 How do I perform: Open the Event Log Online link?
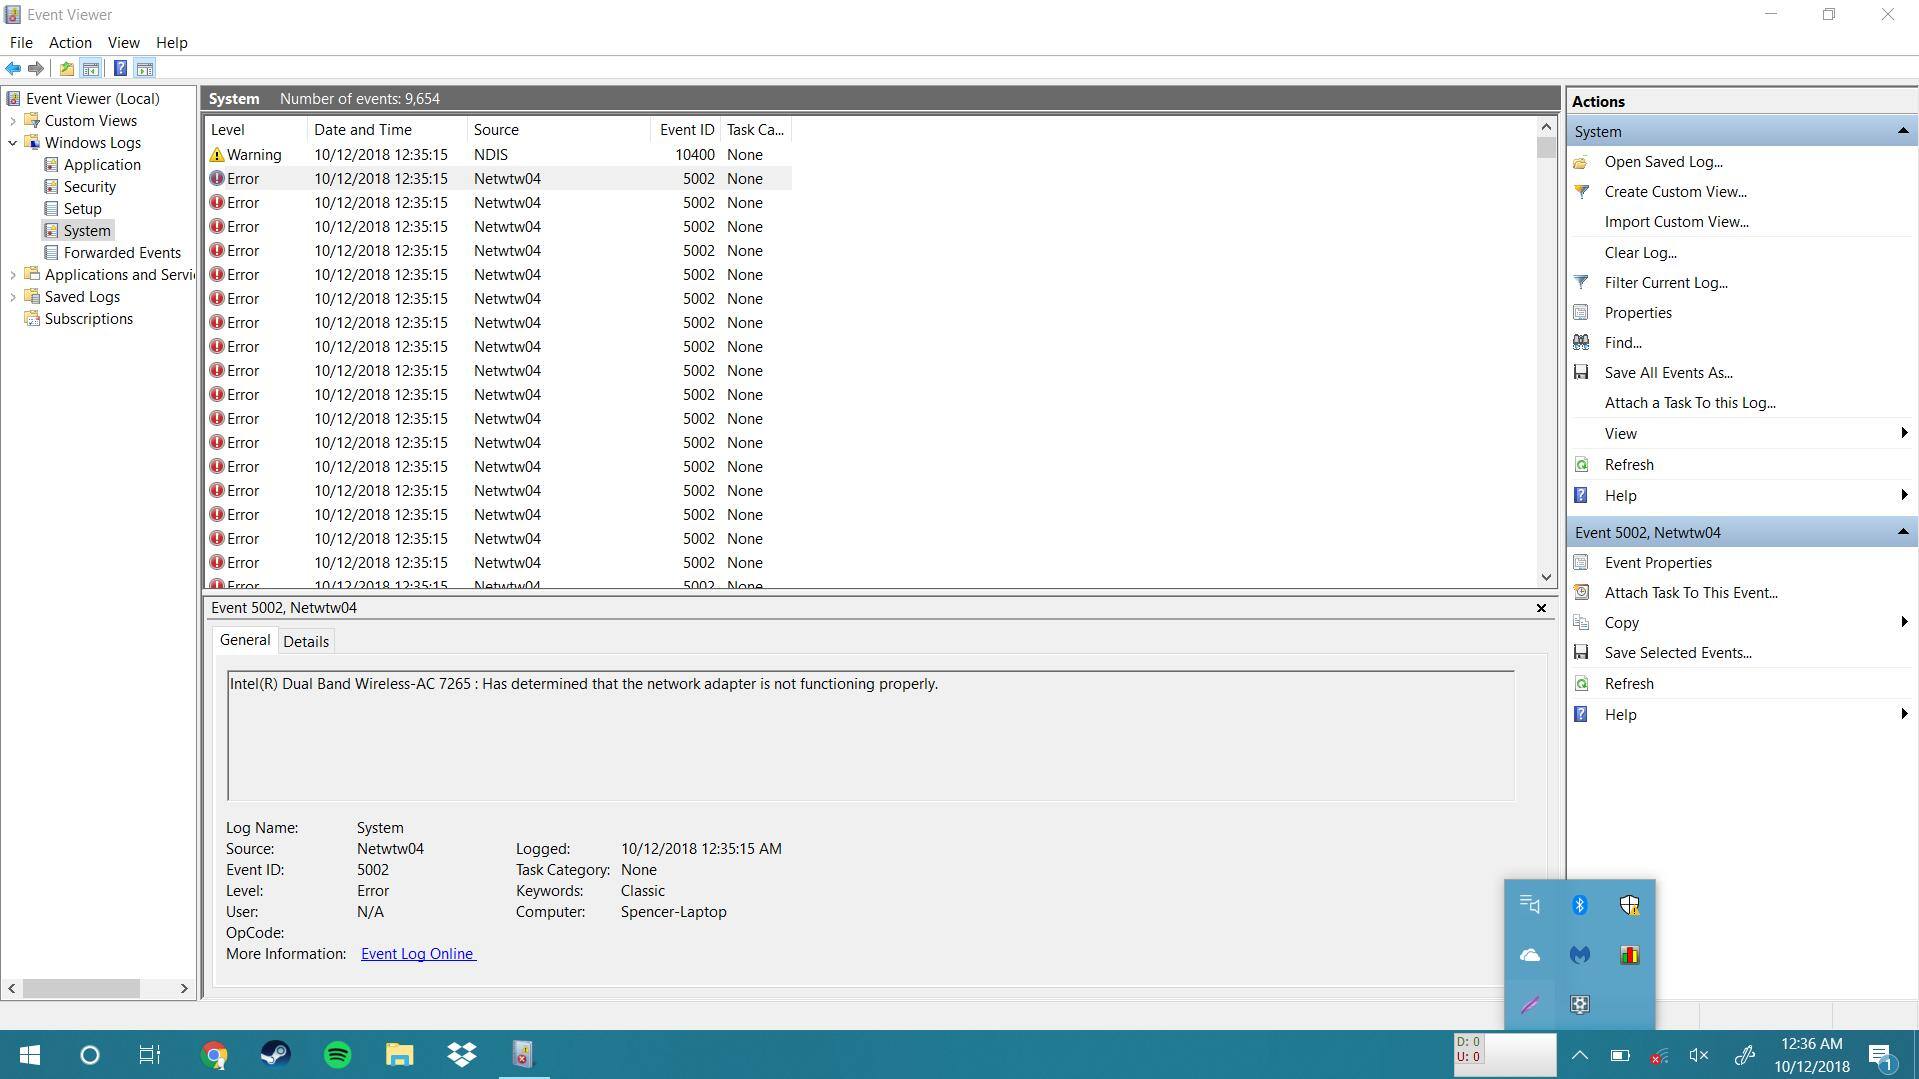(x=417, y=953)
